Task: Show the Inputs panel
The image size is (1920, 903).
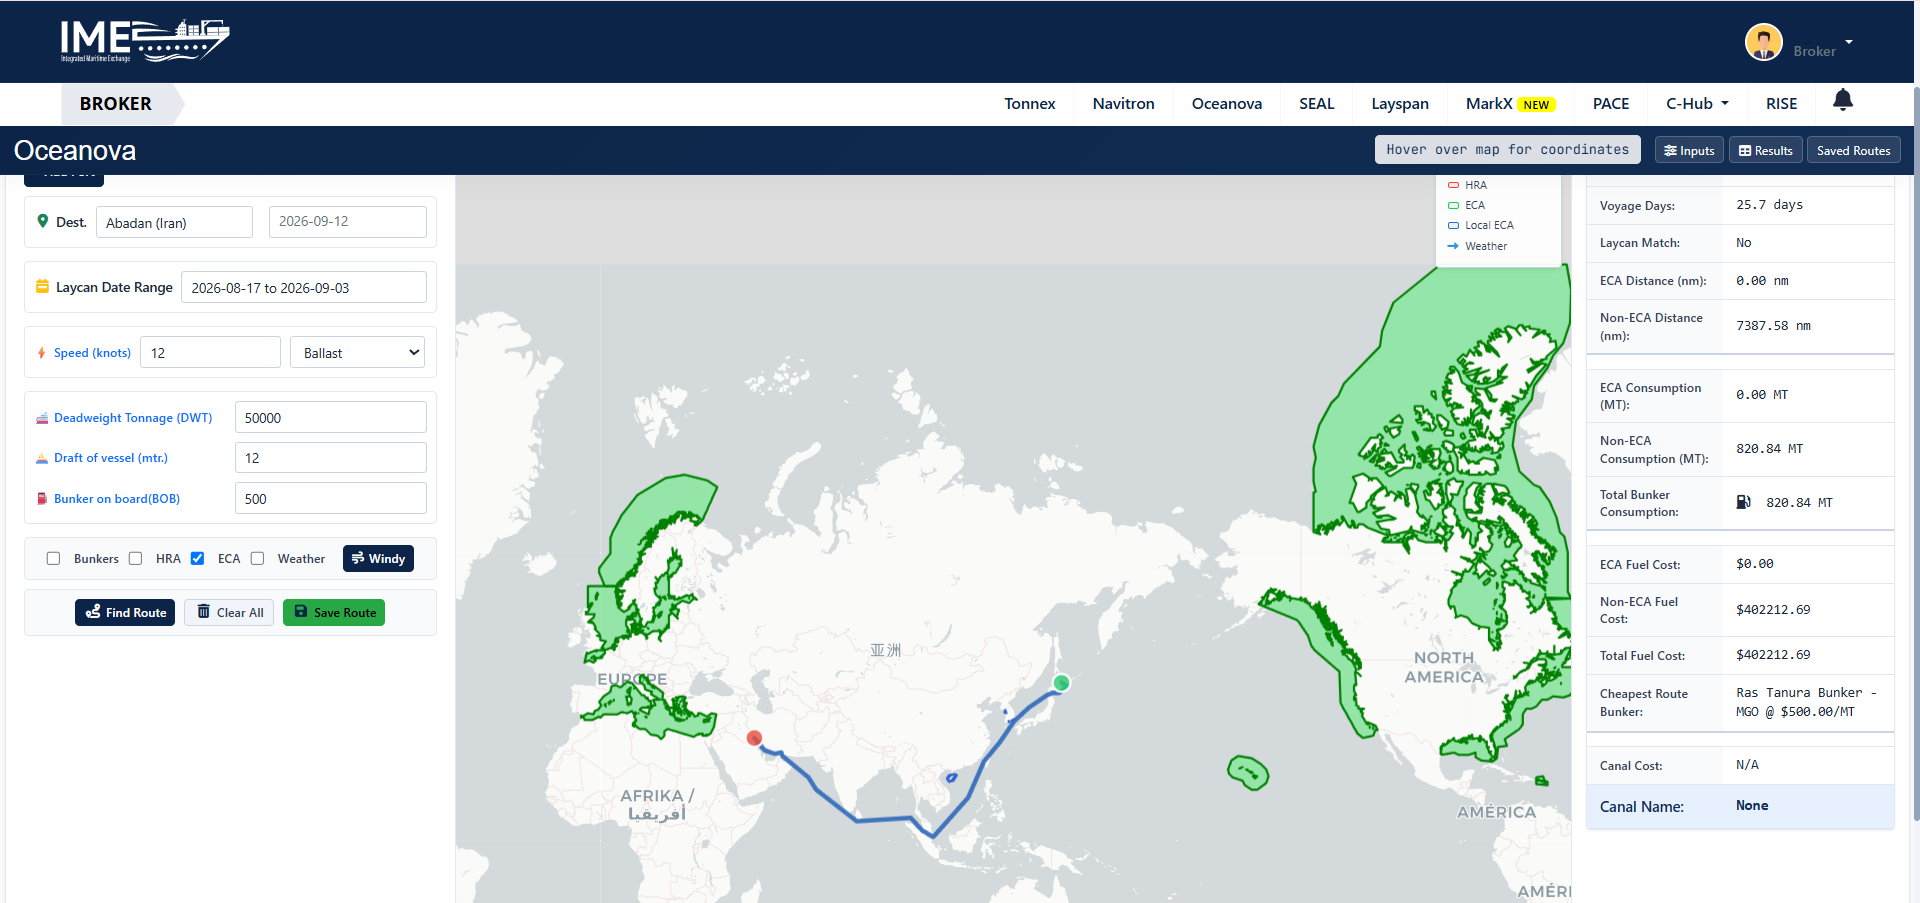Action: (1688, 150)
